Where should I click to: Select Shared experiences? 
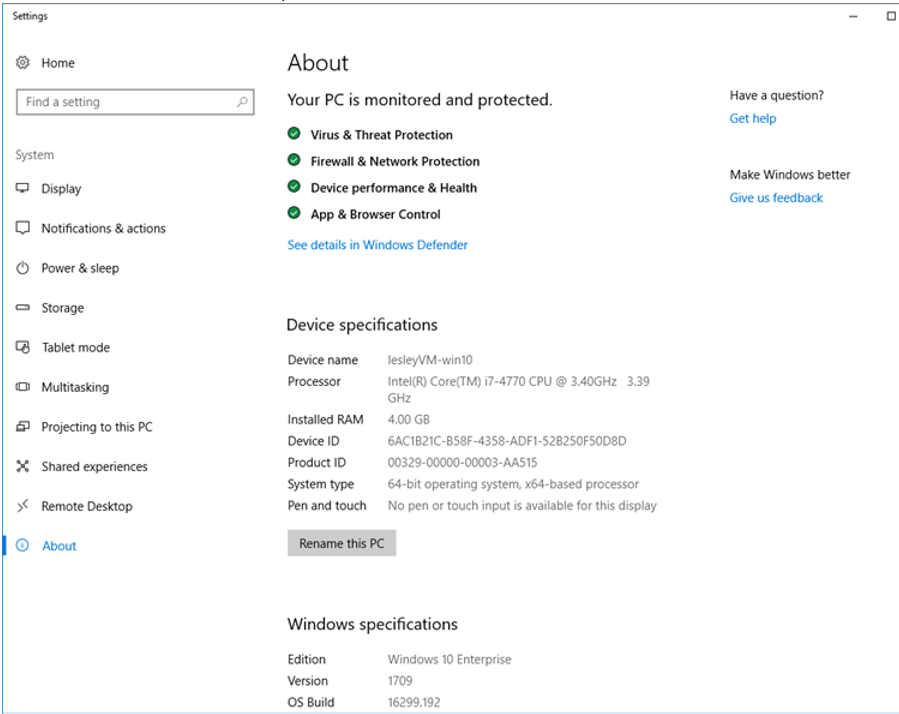click(x=95, y=467)
